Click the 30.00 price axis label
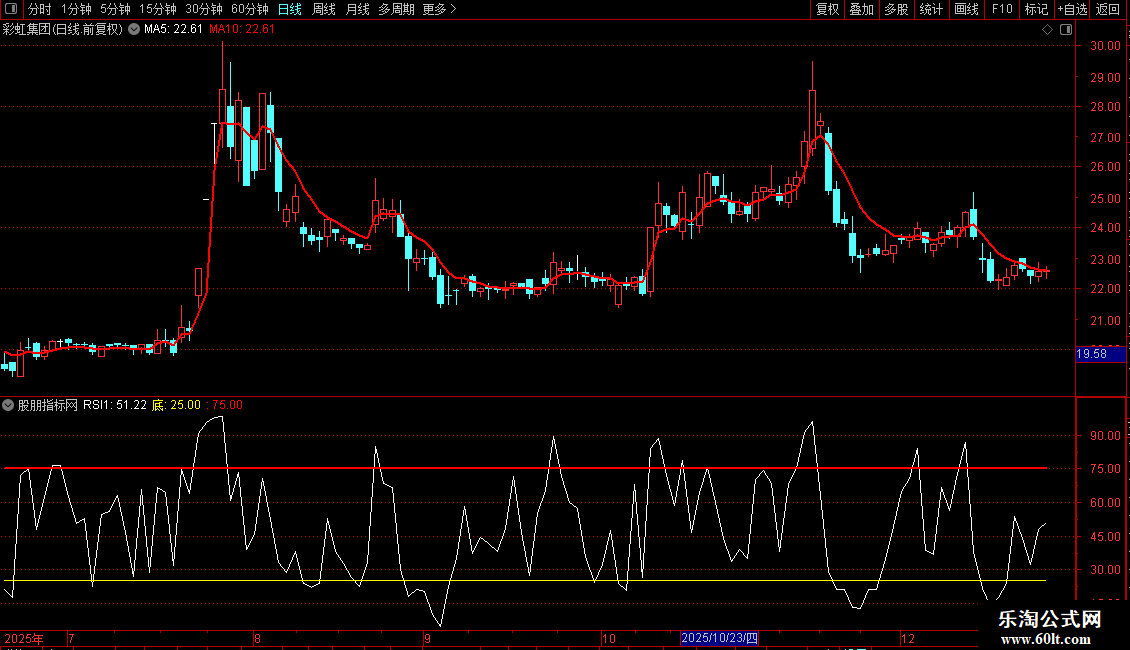 click(1105, 45)
